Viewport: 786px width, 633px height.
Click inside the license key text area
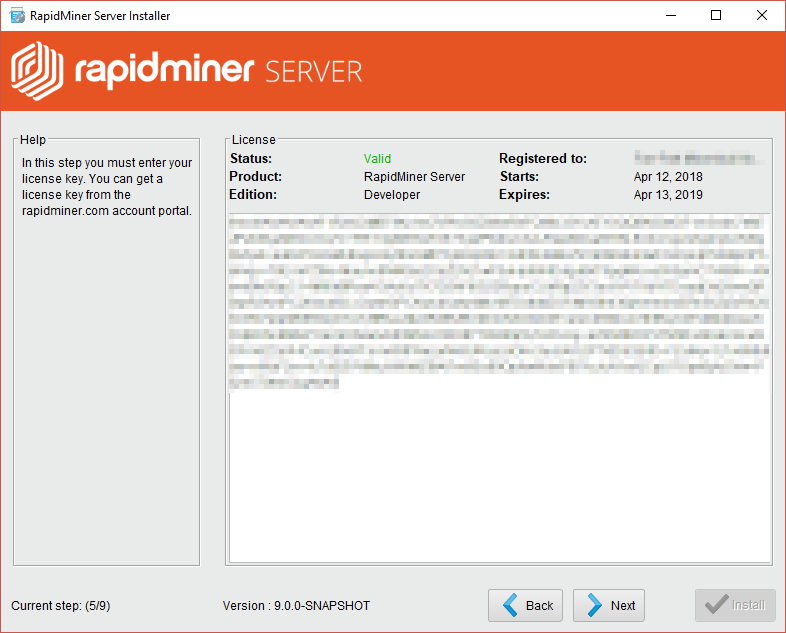tap(500, 470)
